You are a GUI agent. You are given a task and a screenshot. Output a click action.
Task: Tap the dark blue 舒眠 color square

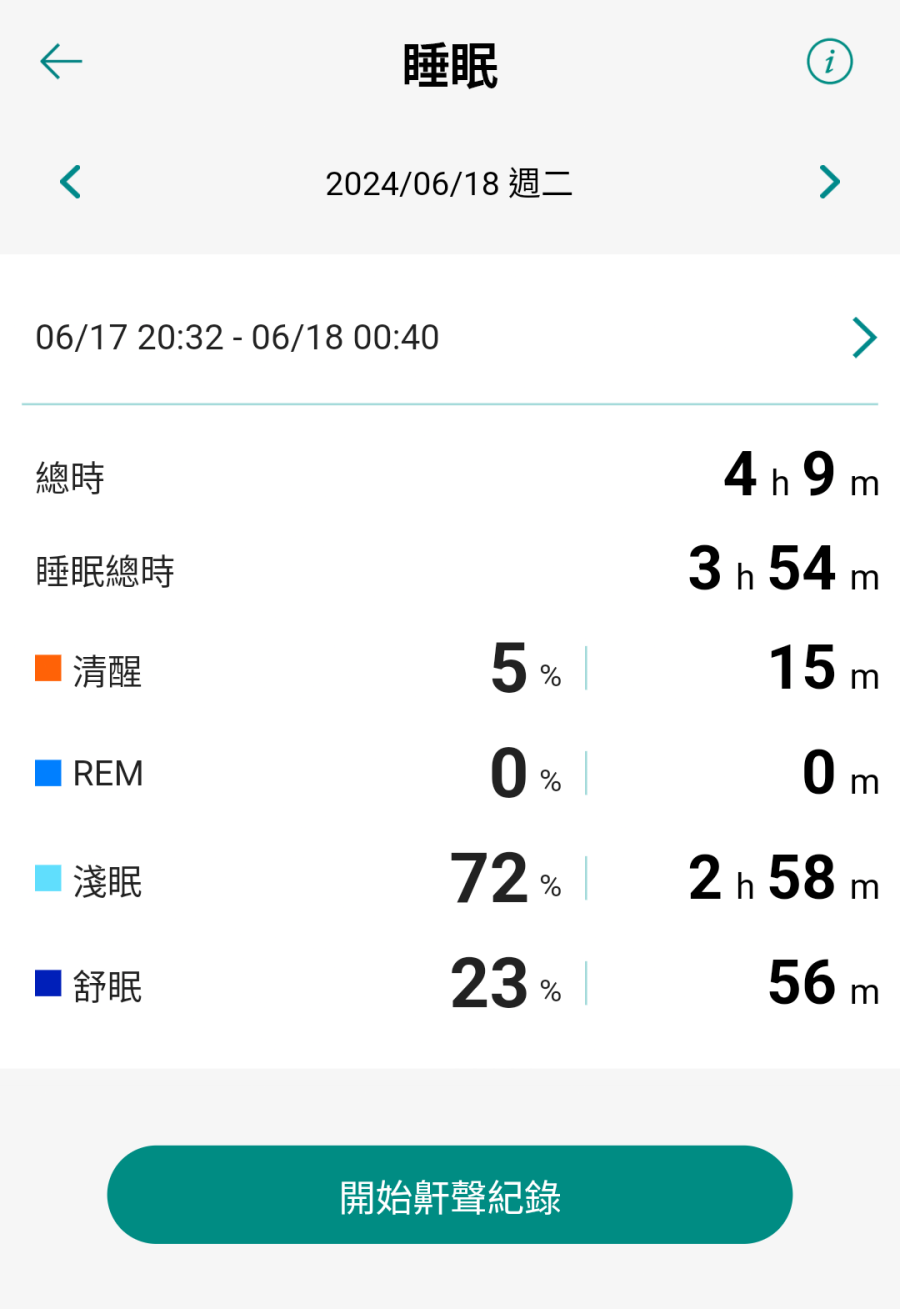click(x=48, y=983)
